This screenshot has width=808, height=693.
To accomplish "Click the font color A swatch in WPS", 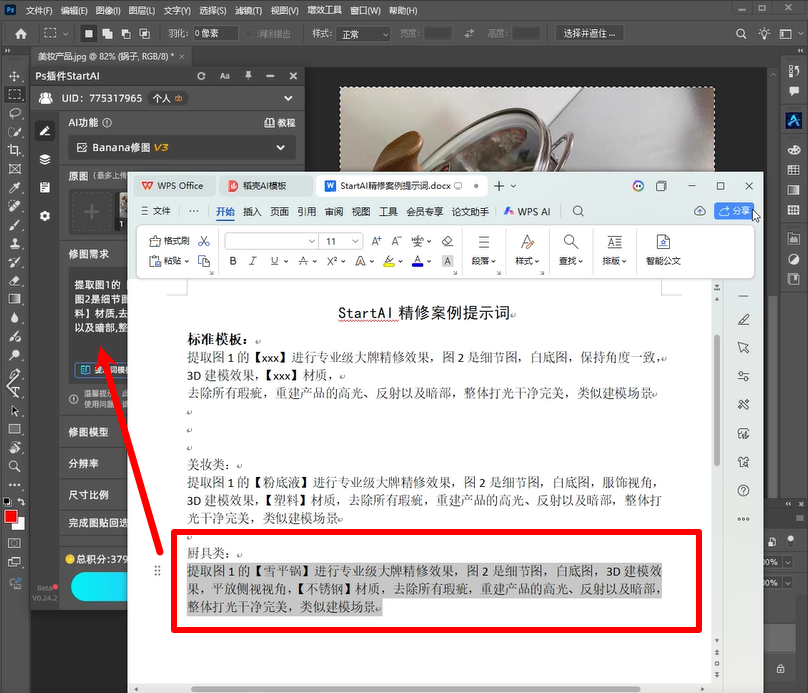I will point(417,261).
